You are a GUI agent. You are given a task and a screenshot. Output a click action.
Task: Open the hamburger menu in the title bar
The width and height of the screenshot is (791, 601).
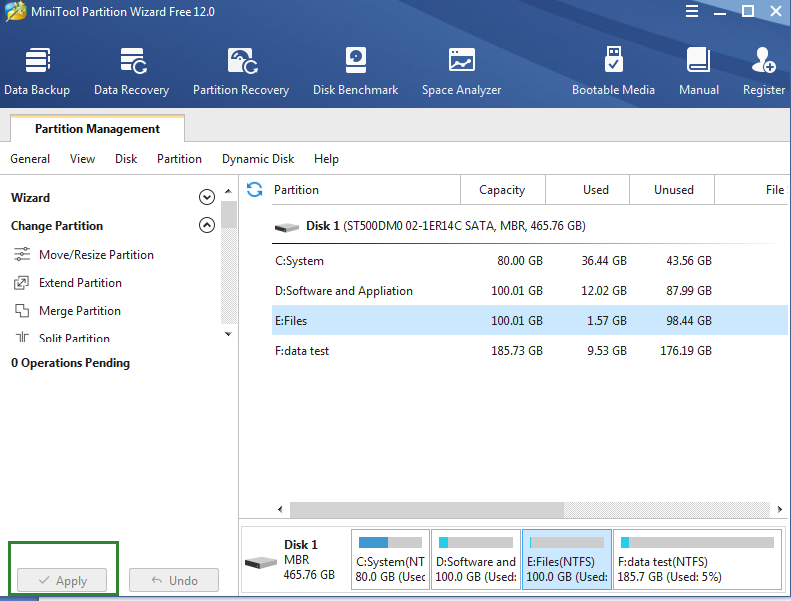coord(692,11)
